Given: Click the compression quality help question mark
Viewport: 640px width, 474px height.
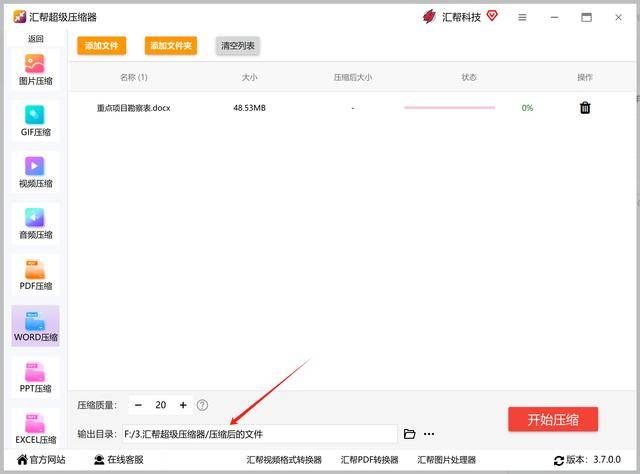Looking at the screenshot, I should click(x=202, y=405).
